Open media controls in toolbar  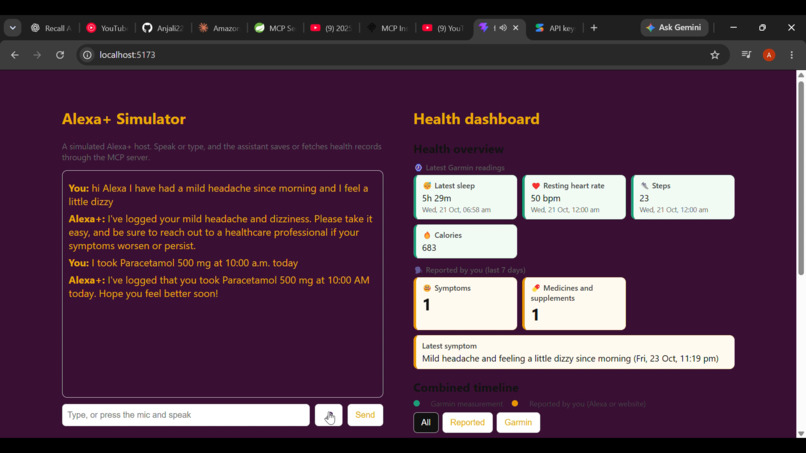(746, 55)
